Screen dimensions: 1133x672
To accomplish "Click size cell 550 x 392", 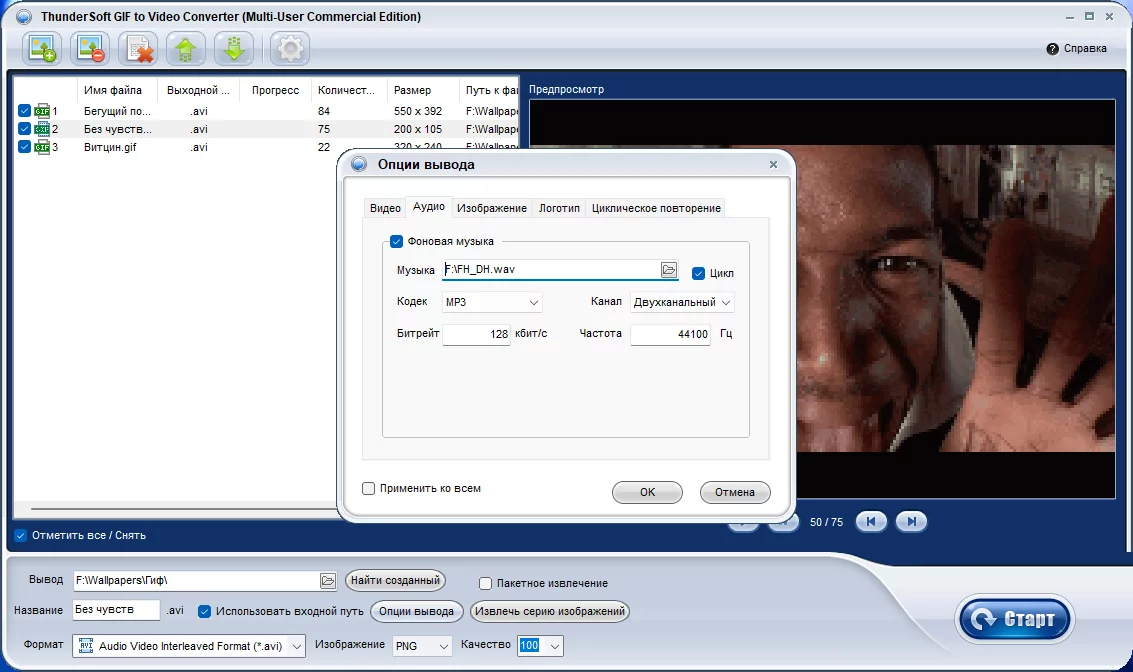I will coord(418,111).
